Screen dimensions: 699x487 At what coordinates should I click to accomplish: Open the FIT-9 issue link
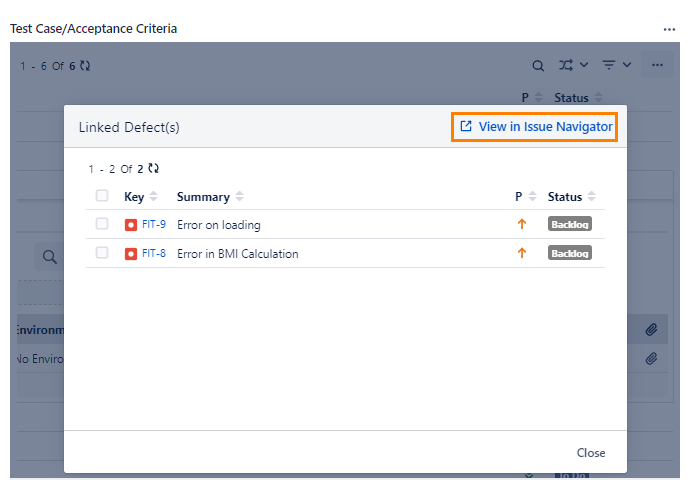coord(154,224)
